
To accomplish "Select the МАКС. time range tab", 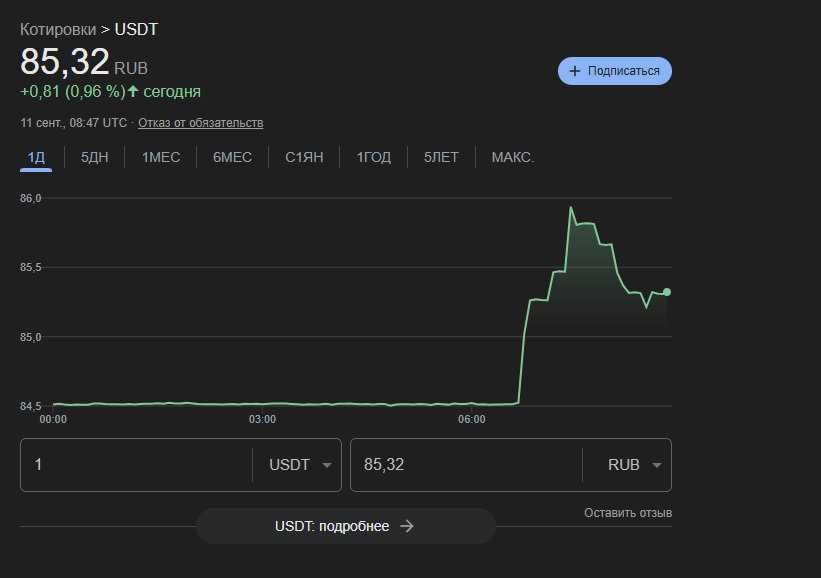I will pyautogui.click(x=513, y=158).
